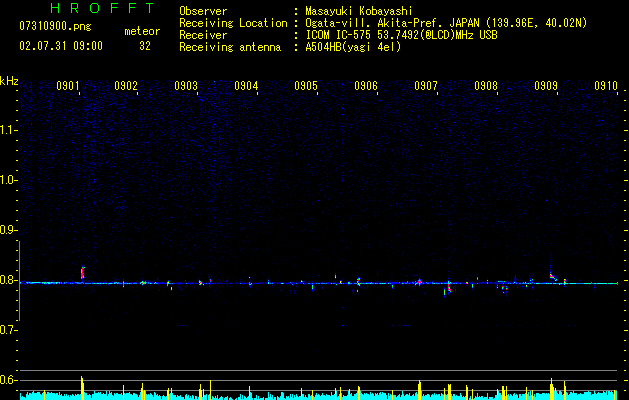
Task: Click the 0910 time marker
Action: (606, 86)
